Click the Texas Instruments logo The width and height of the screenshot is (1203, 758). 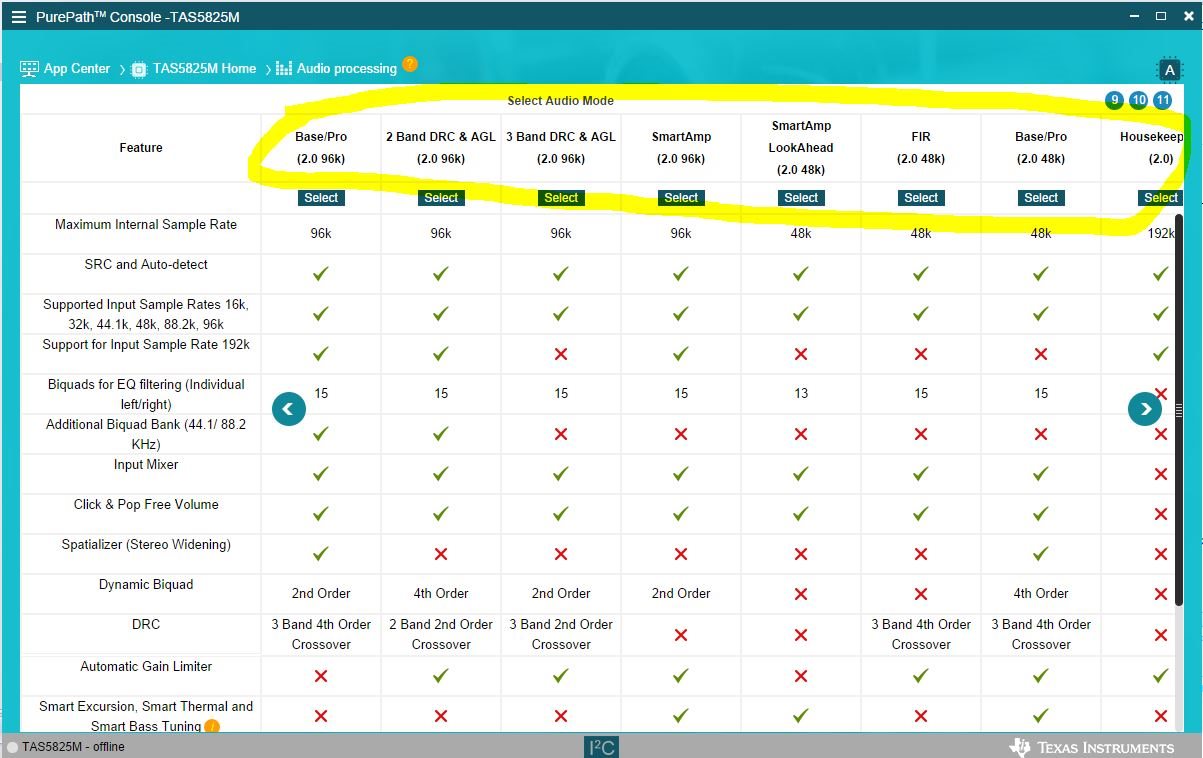1091,747
